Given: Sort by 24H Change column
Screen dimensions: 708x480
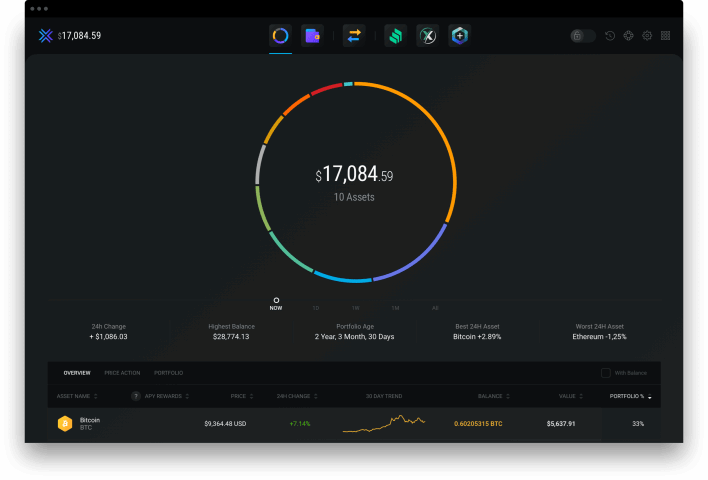Looking at the screenshot, I should [x=297, y=396].
